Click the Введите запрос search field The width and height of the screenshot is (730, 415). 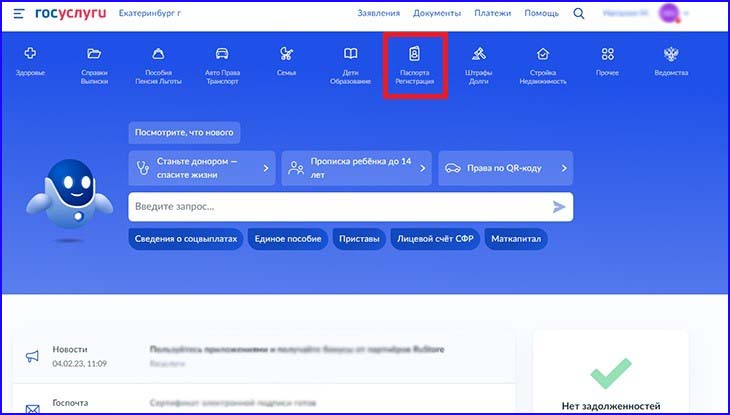tap(335, 207)
